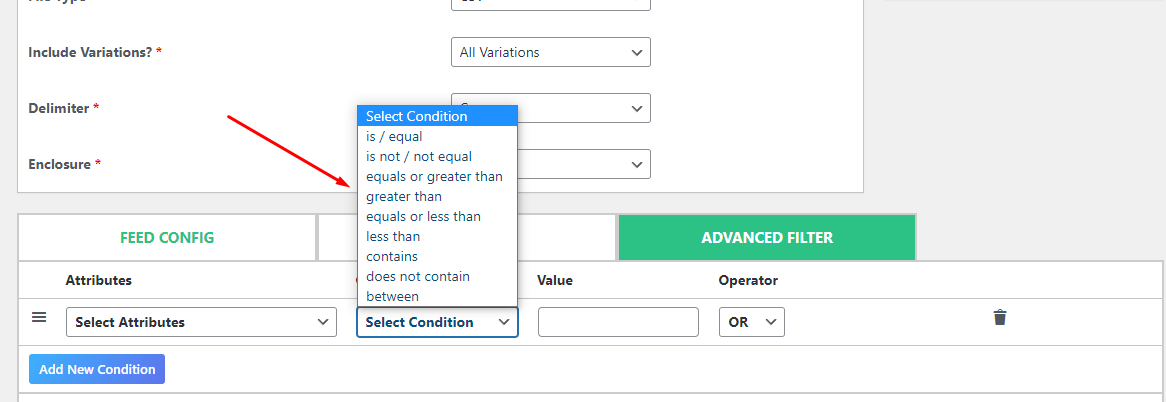Viewport: 1166px width, 402px height.
Task: Choose 'does not contain' option
Action: coord(417,276)
